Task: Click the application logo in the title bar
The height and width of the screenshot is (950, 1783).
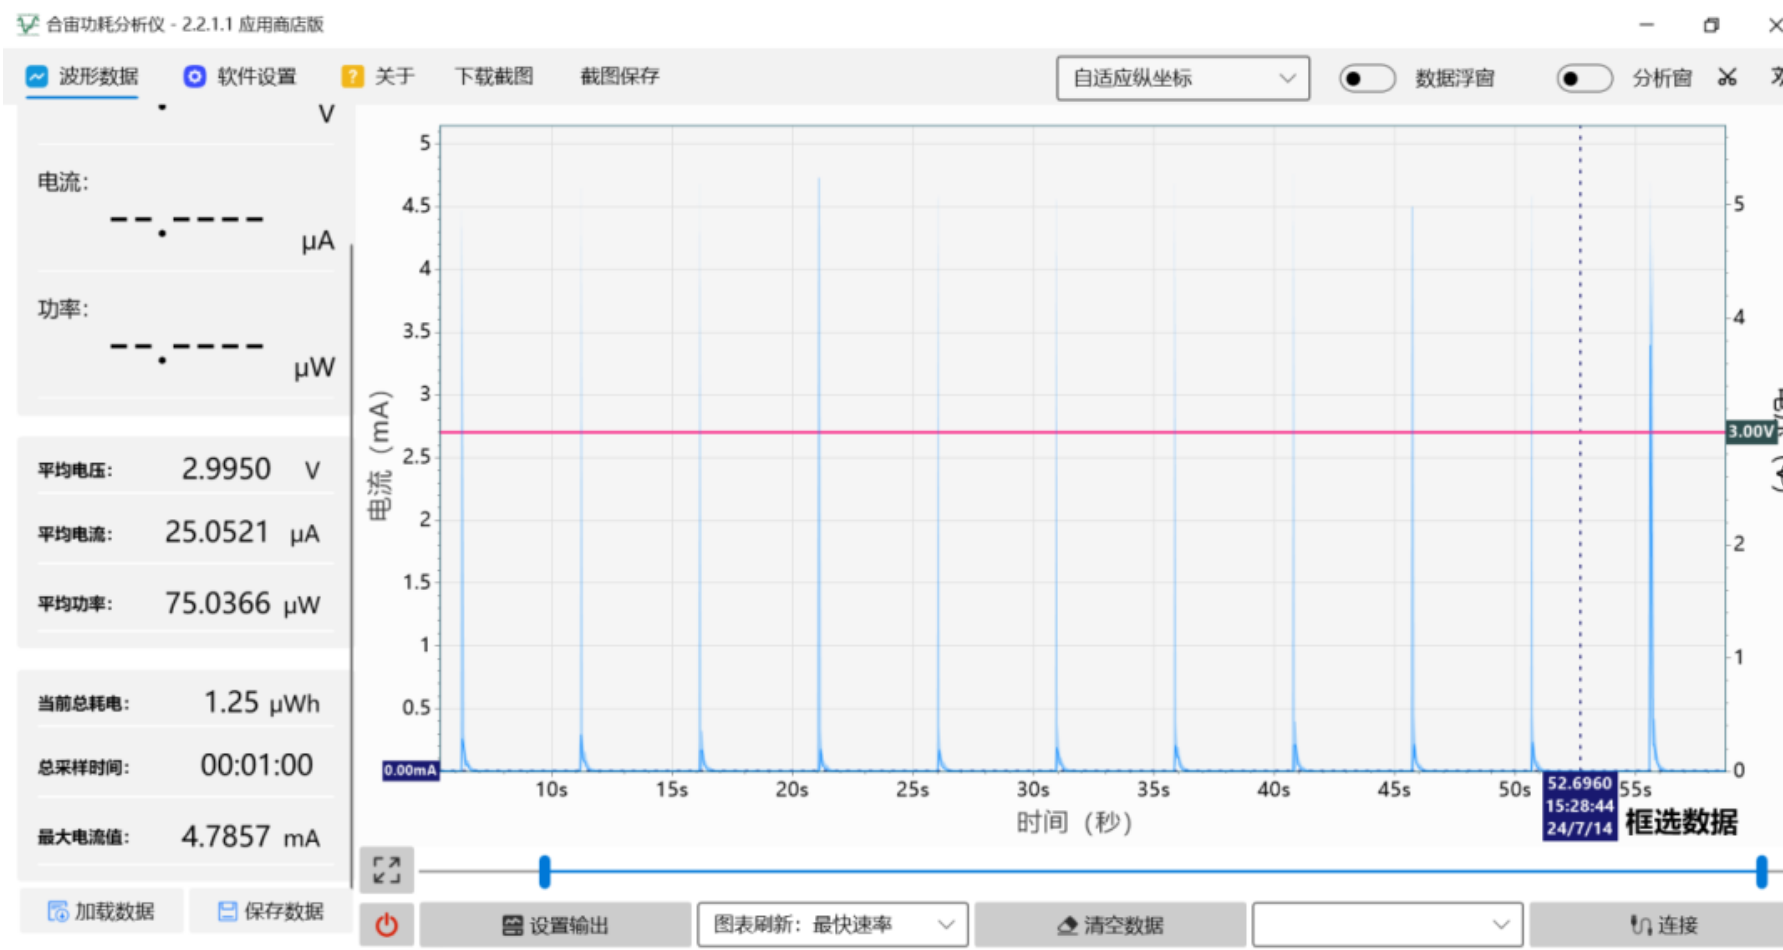Action: pyautogui.click(x=27, y=24)
